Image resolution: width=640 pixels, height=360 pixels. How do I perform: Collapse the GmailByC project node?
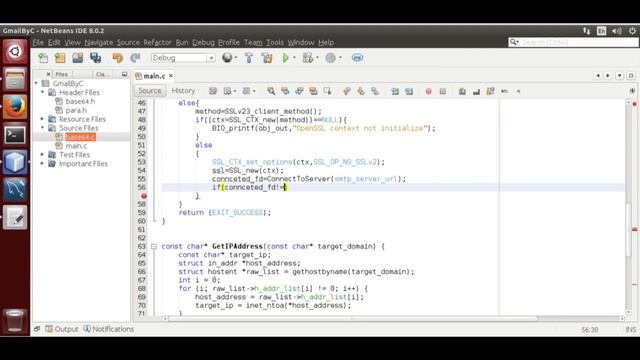36,83
